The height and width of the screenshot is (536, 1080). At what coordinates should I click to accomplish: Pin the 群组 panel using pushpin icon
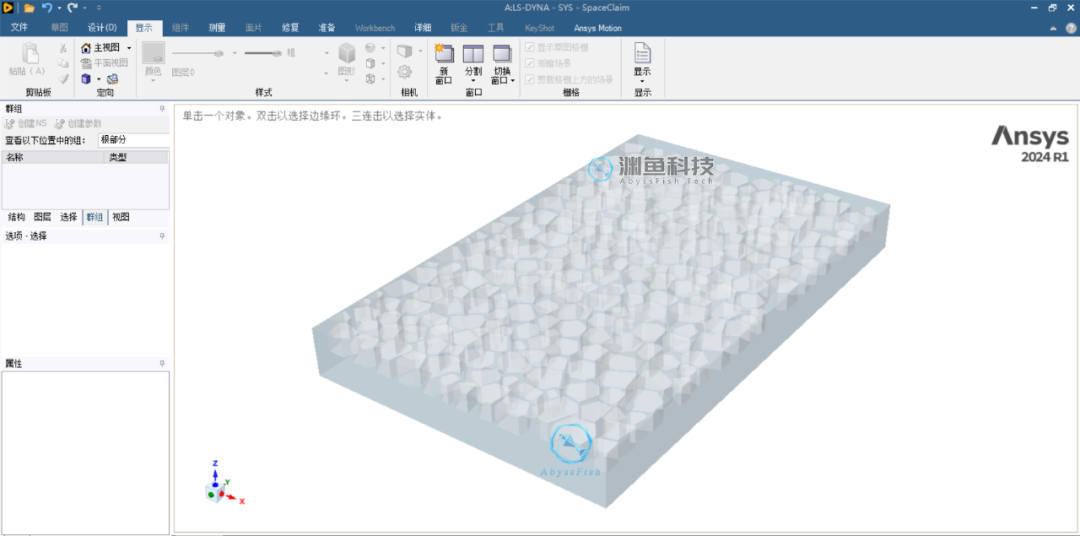(162, 109)
